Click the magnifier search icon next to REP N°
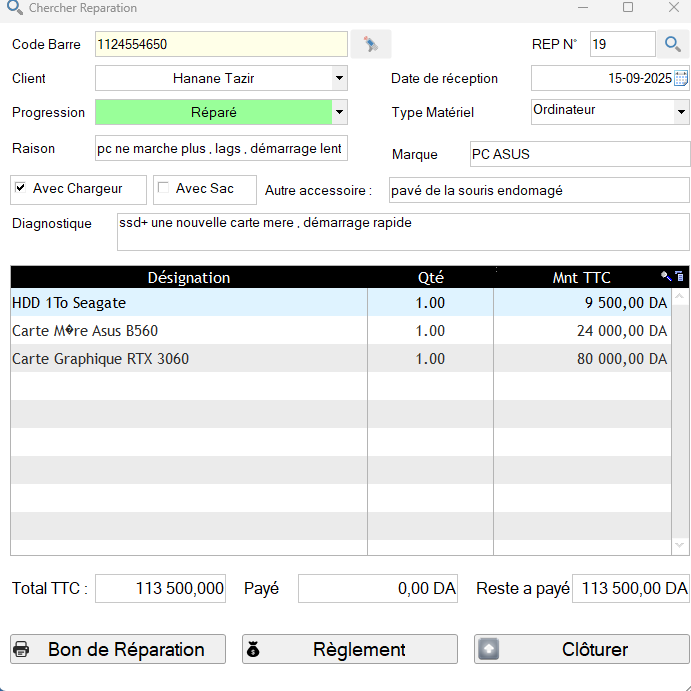This screenshot has height=691, width=691. click(672, 44)
